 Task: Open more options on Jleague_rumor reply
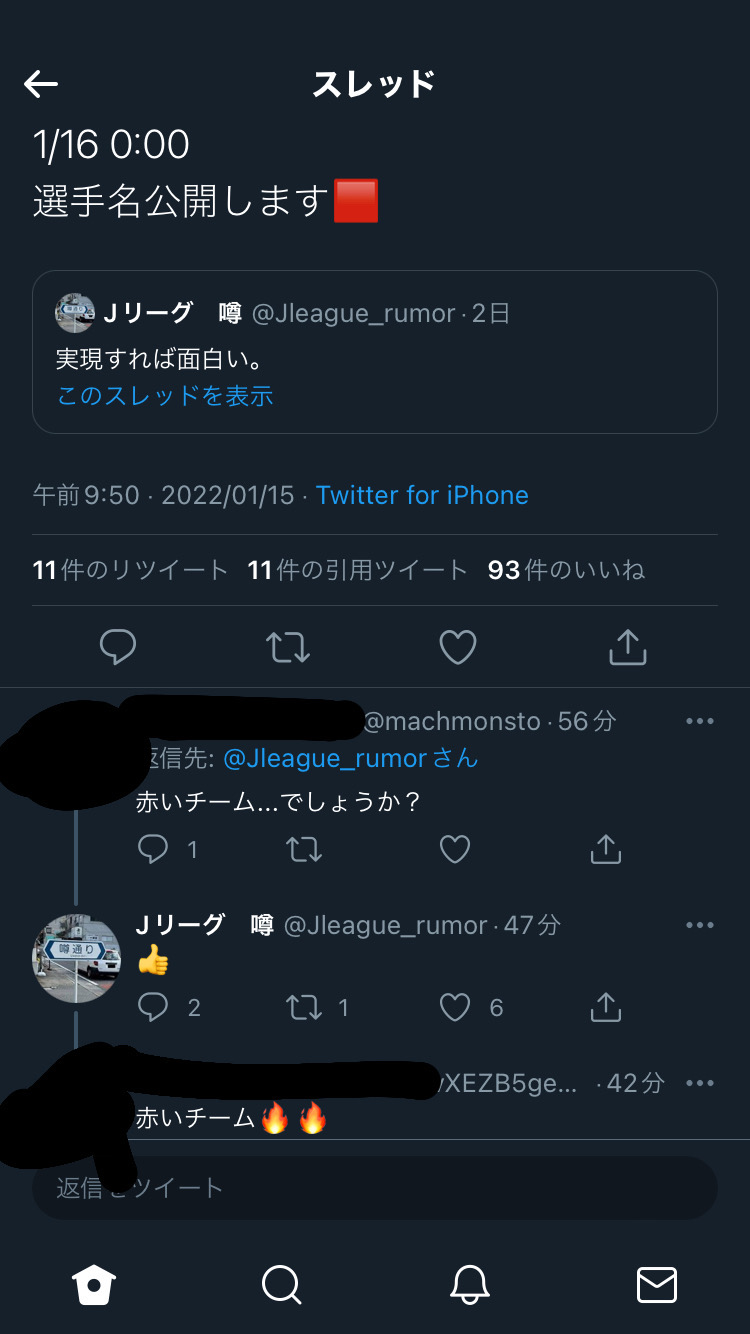coord(700,925)
